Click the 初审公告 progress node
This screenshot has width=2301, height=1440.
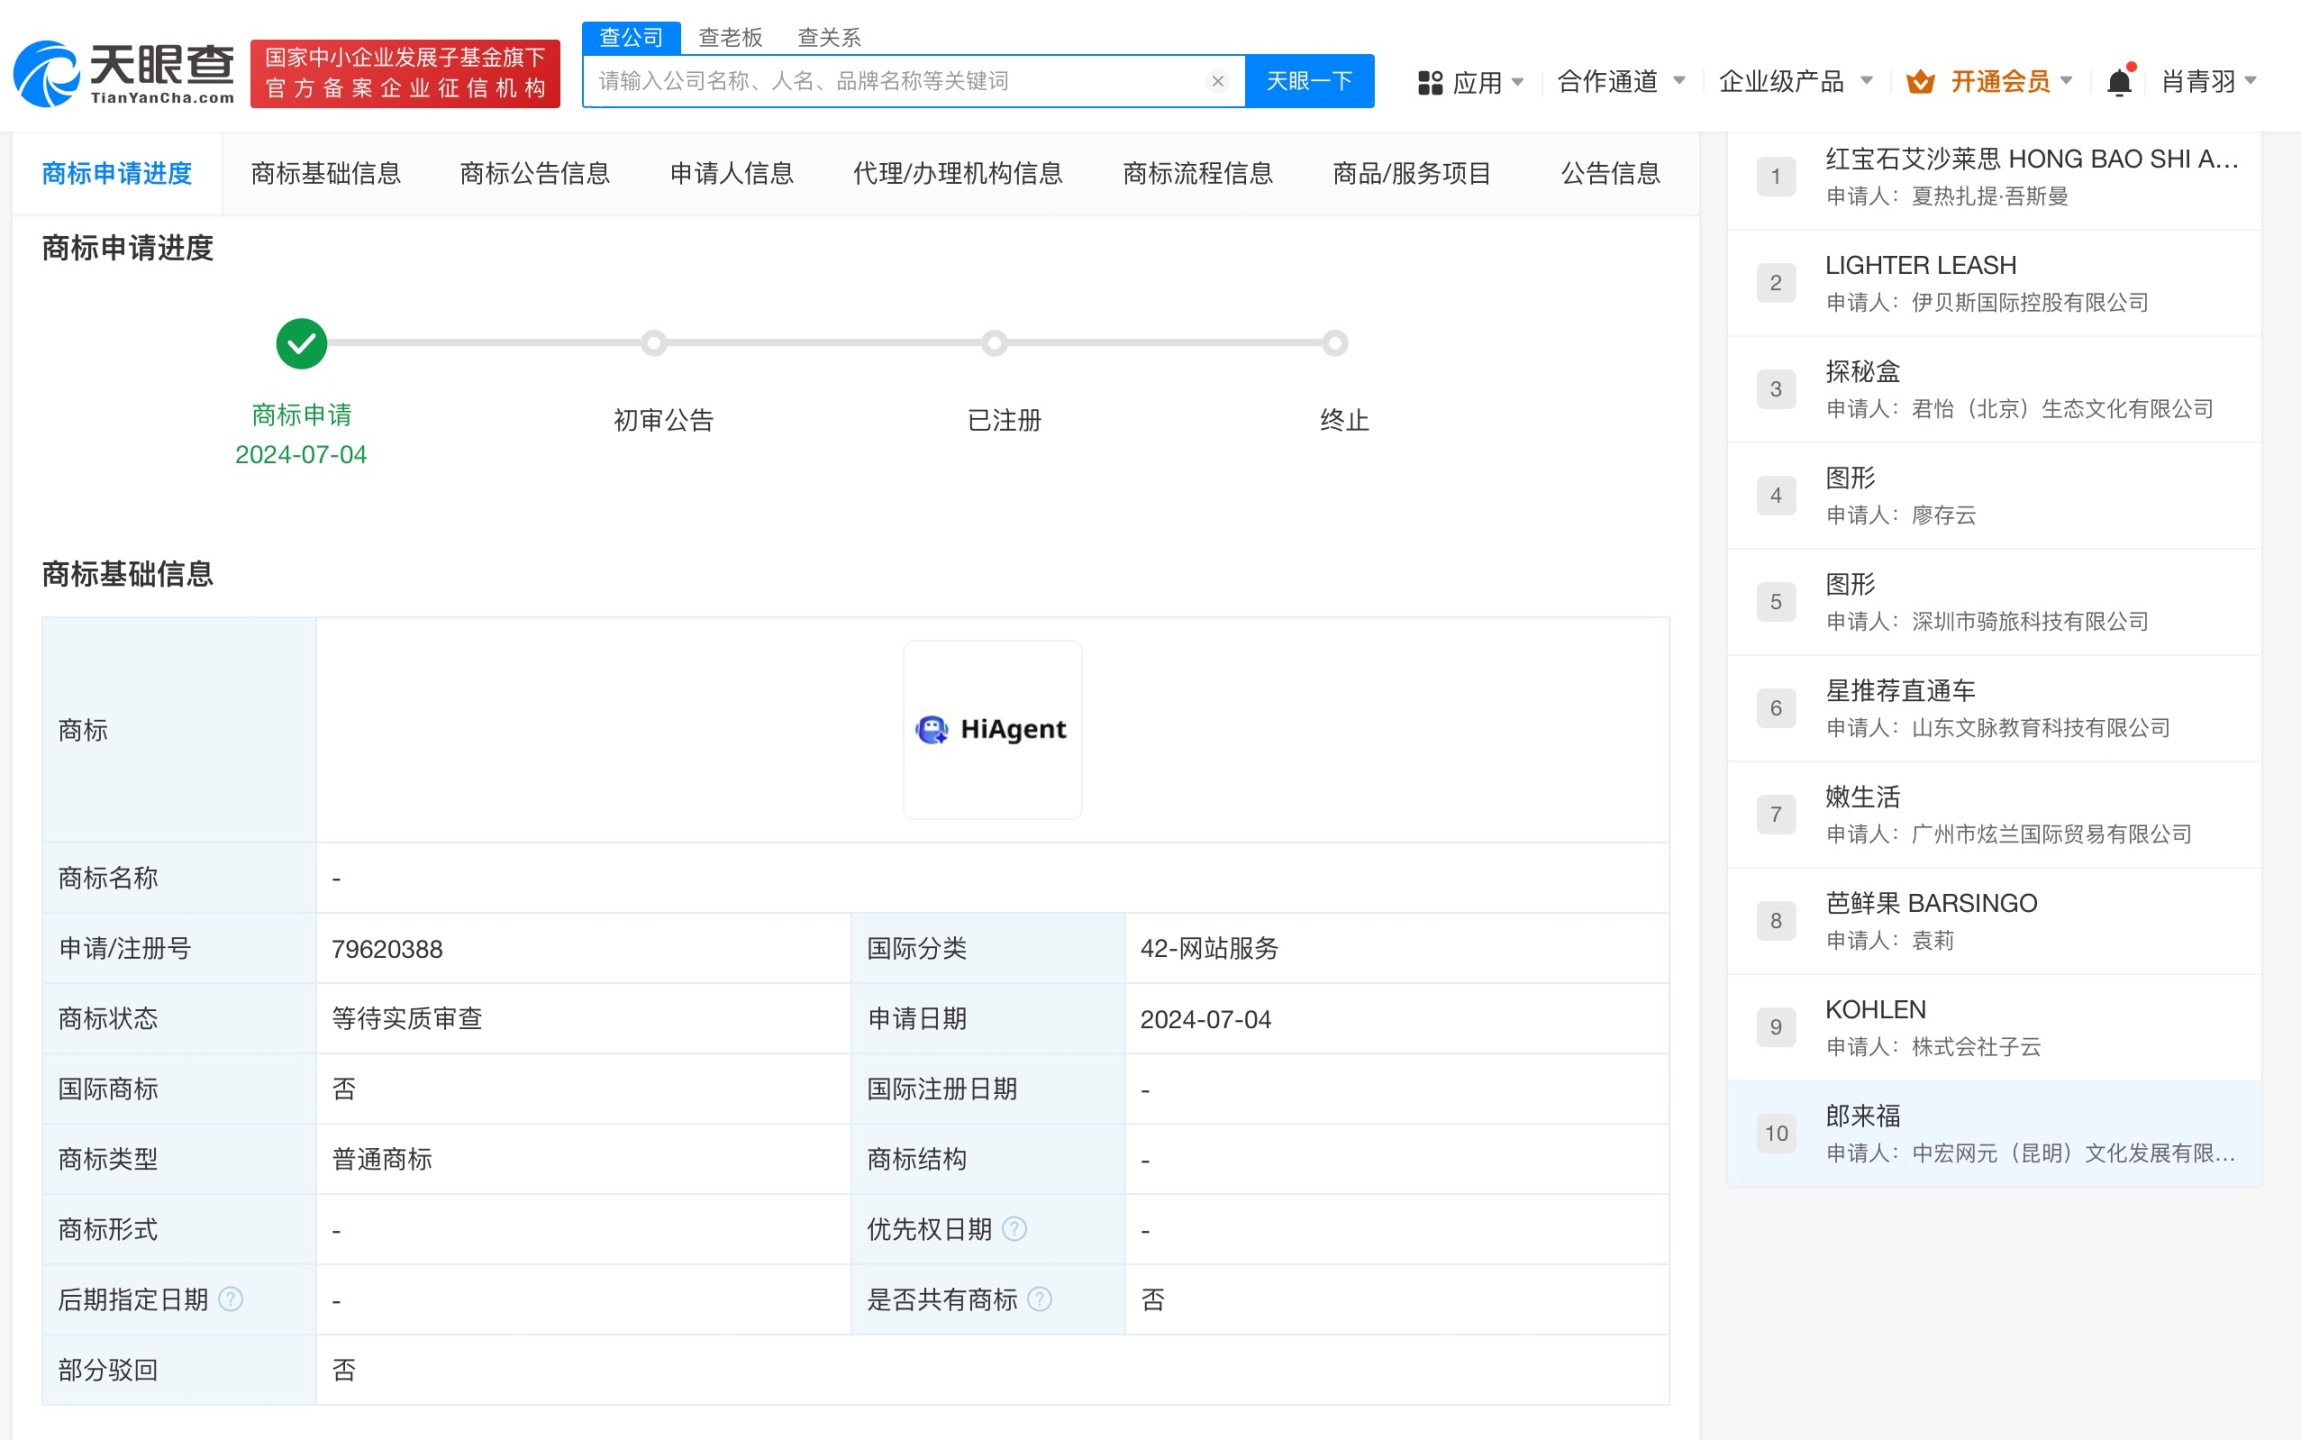point(654,344)
